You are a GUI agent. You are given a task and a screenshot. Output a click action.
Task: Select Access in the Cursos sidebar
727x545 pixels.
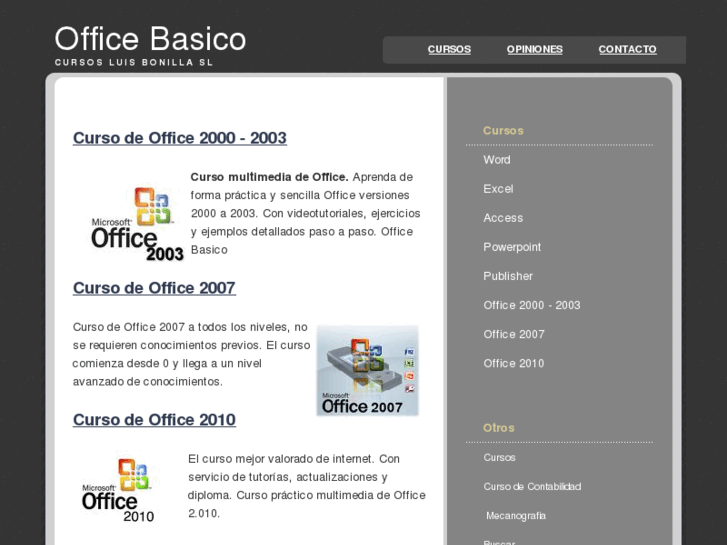pos(503,218)
